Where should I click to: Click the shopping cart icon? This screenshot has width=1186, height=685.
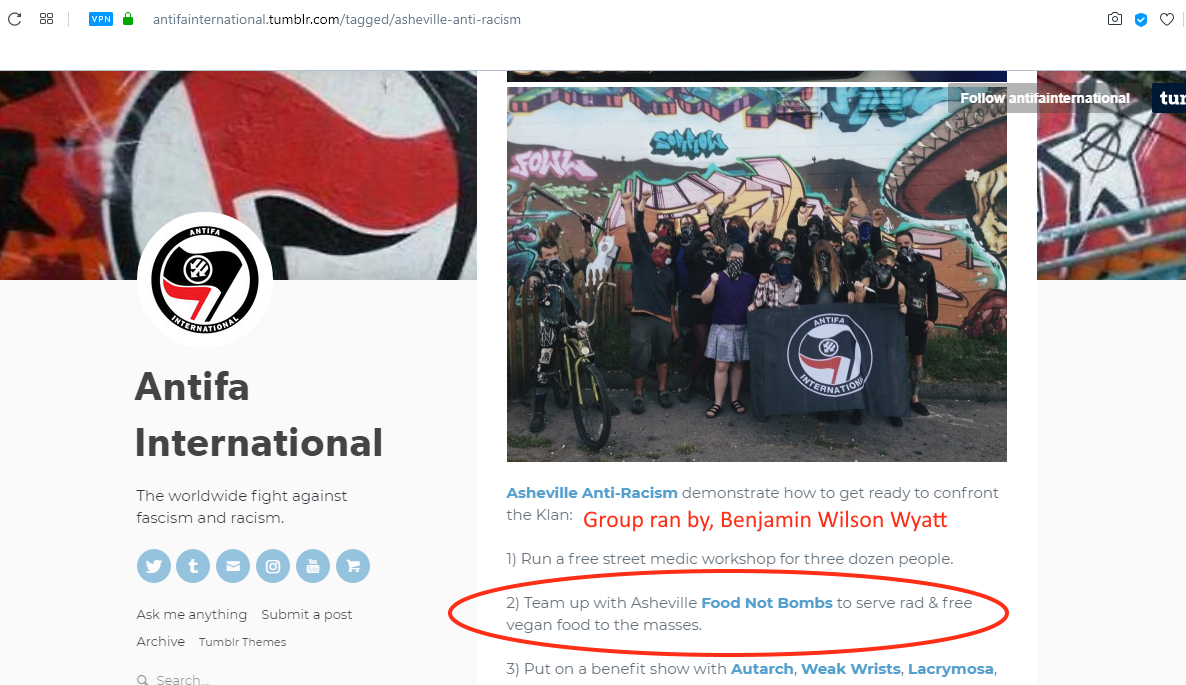tap(352, 566)
